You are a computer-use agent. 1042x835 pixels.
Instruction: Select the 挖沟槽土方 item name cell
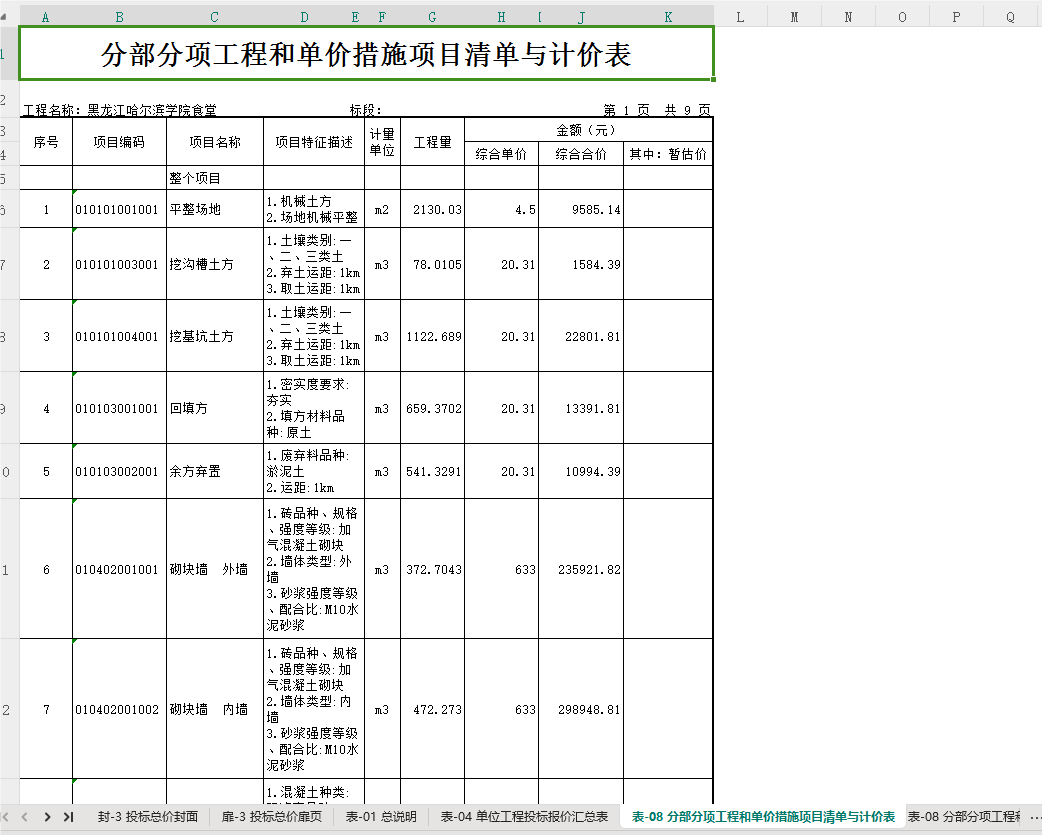coord(215,264)
